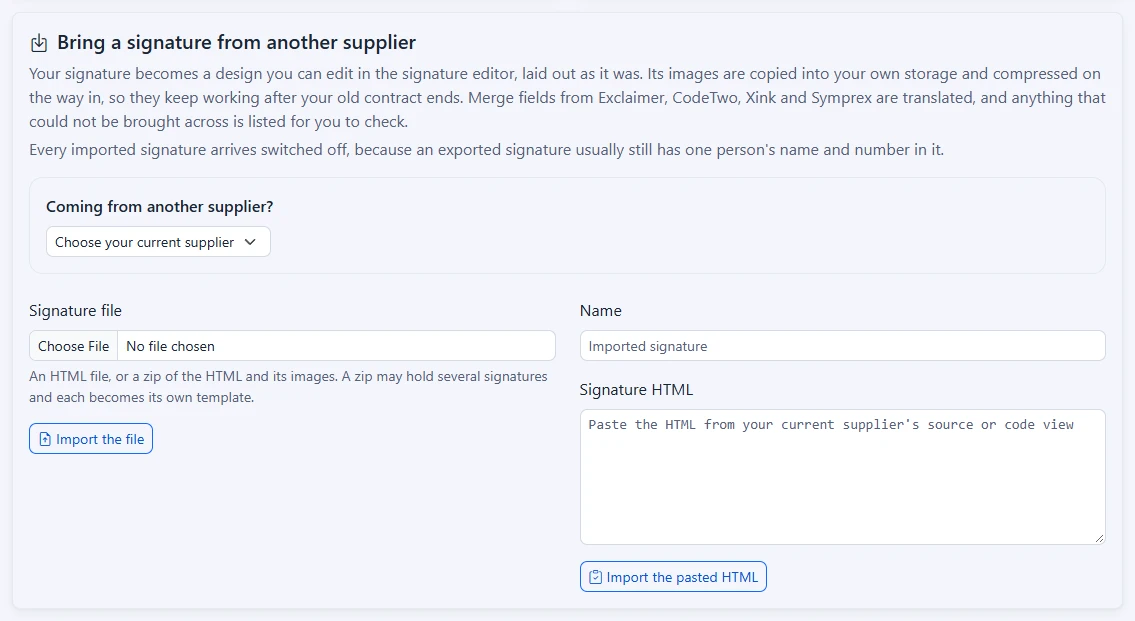Click the 'Import the file' button
The image size is (1135, 621).
[91, 439]
